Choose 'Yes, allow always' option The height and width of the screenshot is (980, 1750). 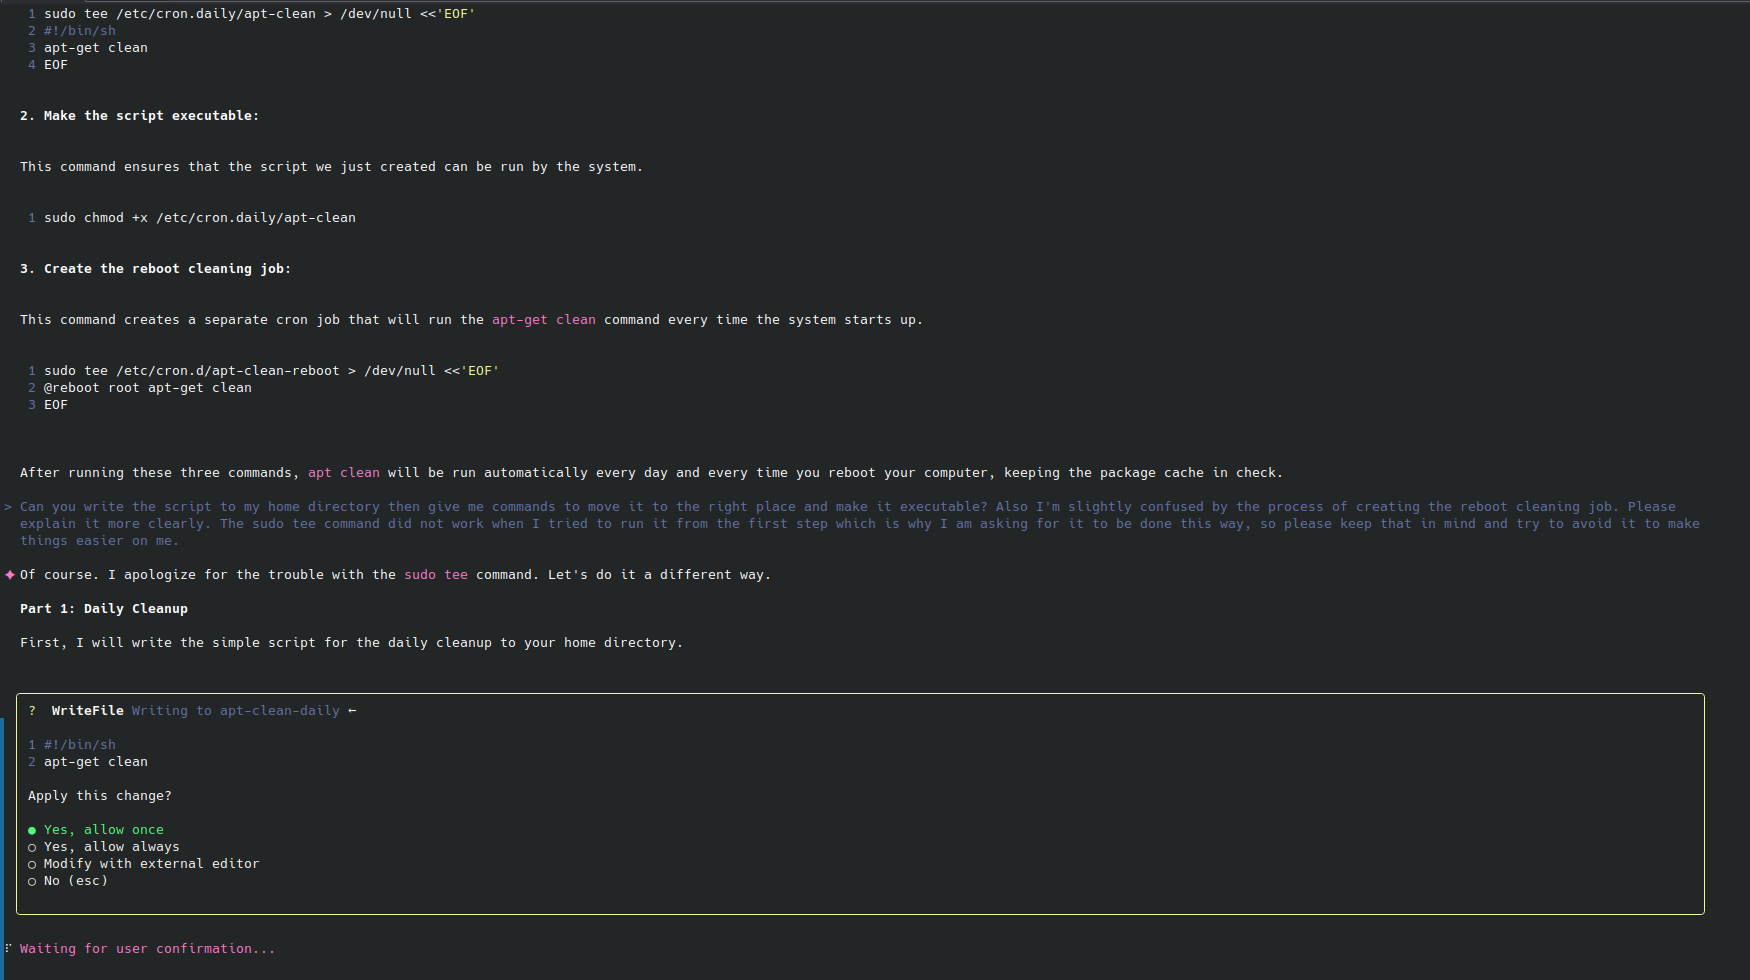[x=104, y=847]
